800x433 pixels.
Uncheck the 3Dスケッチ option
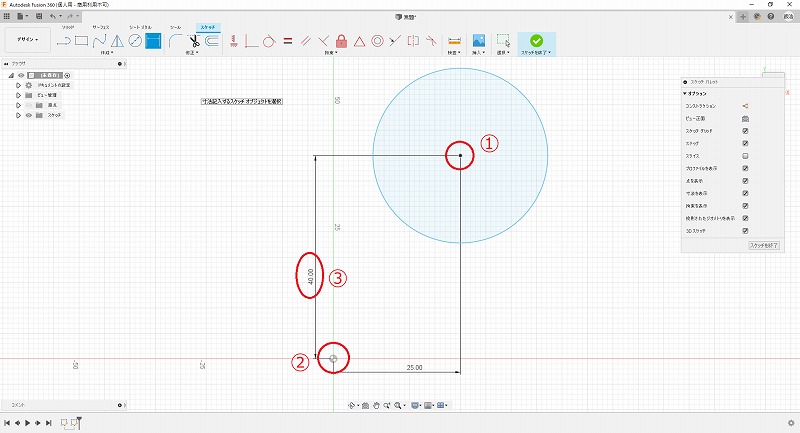tap(745, 230)
